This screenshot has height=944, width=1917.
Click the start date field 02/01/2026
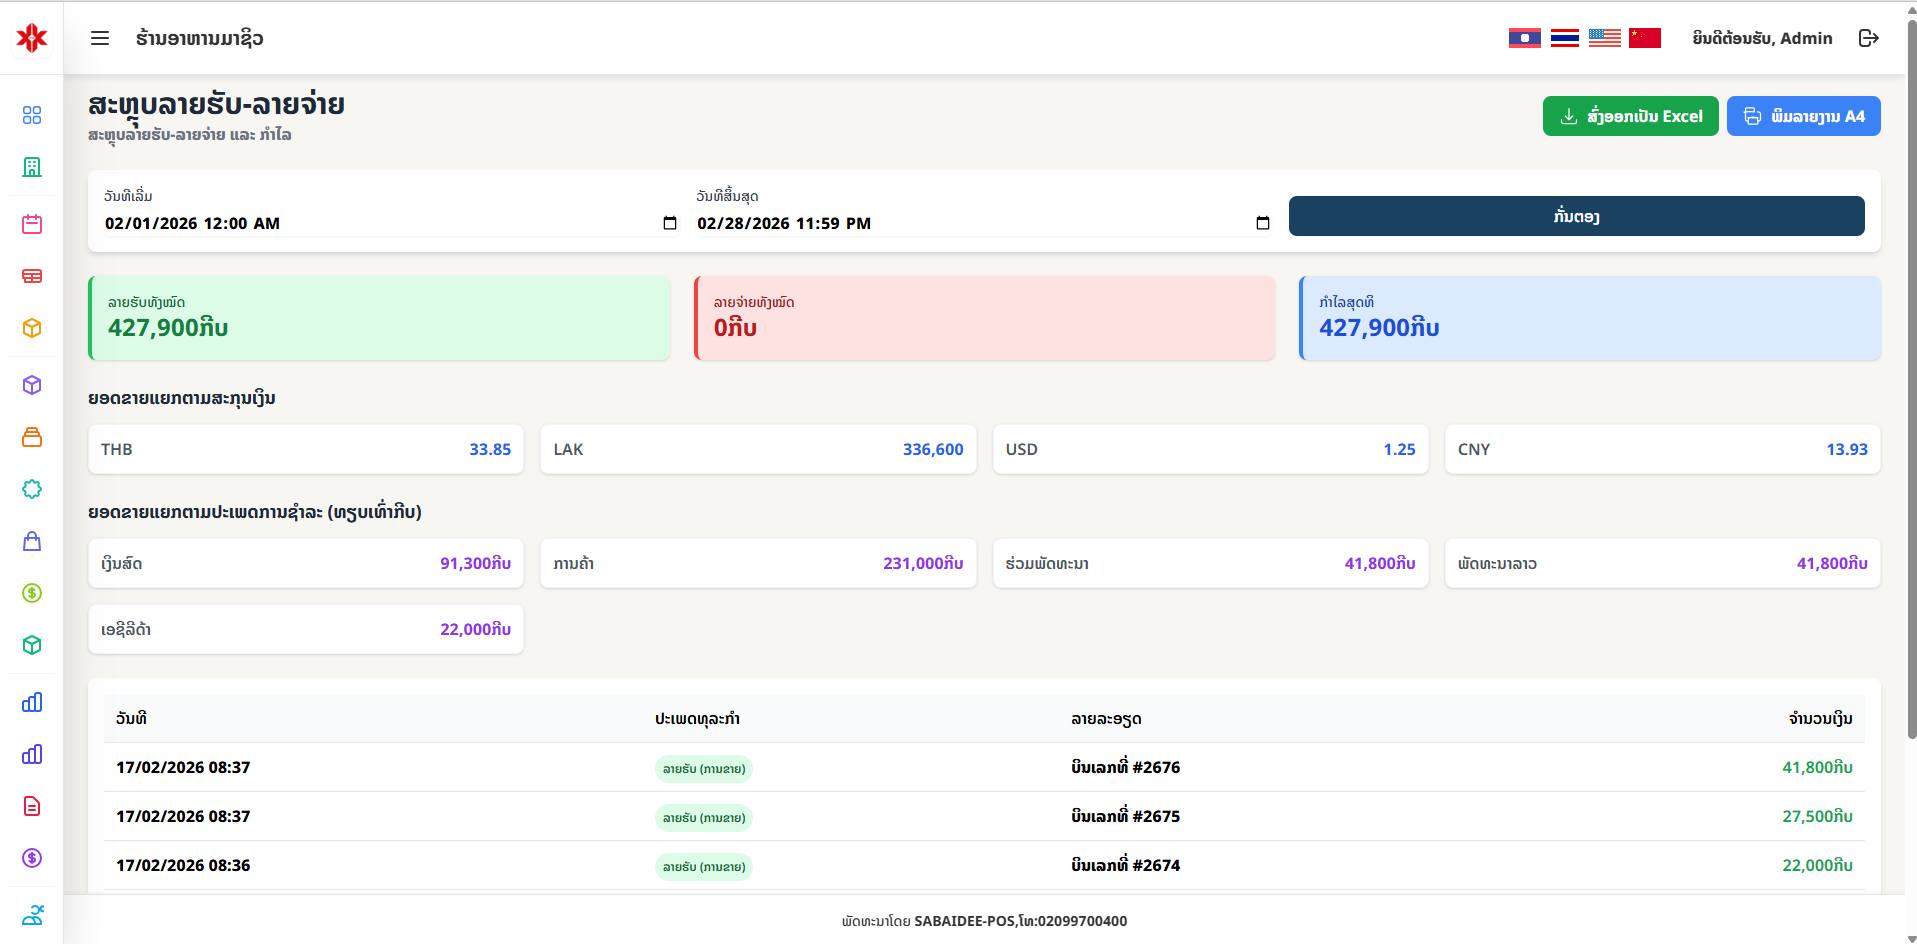click(x=192, y=223)
